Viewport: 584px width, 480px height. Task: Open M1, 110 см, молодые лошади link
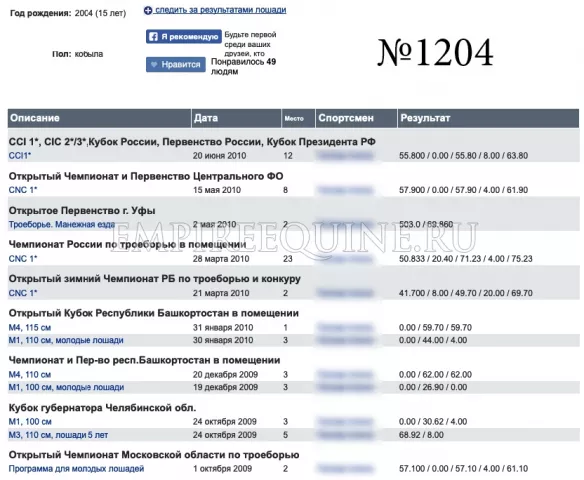point(66,340)
